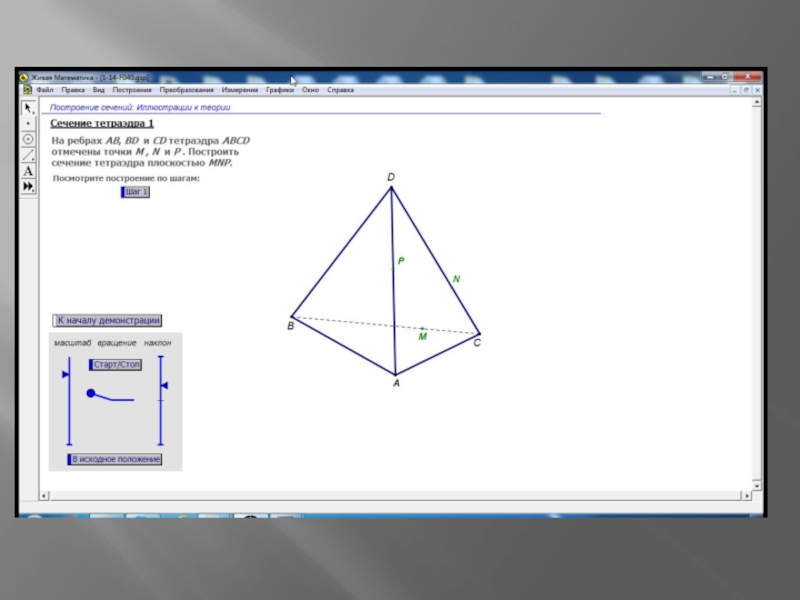Pick the Straightedge line tool
Image resolution: width=800 pixels, height=600 pixels.
coord(28,155)
